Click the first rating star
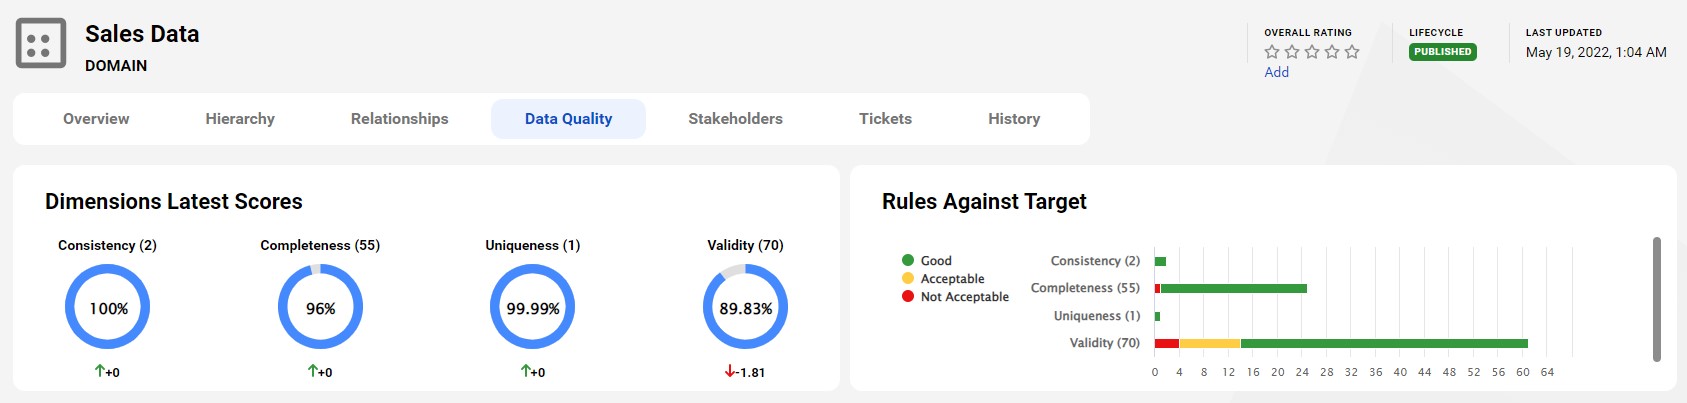The image size is (1687, 403). click(1272, 52)
